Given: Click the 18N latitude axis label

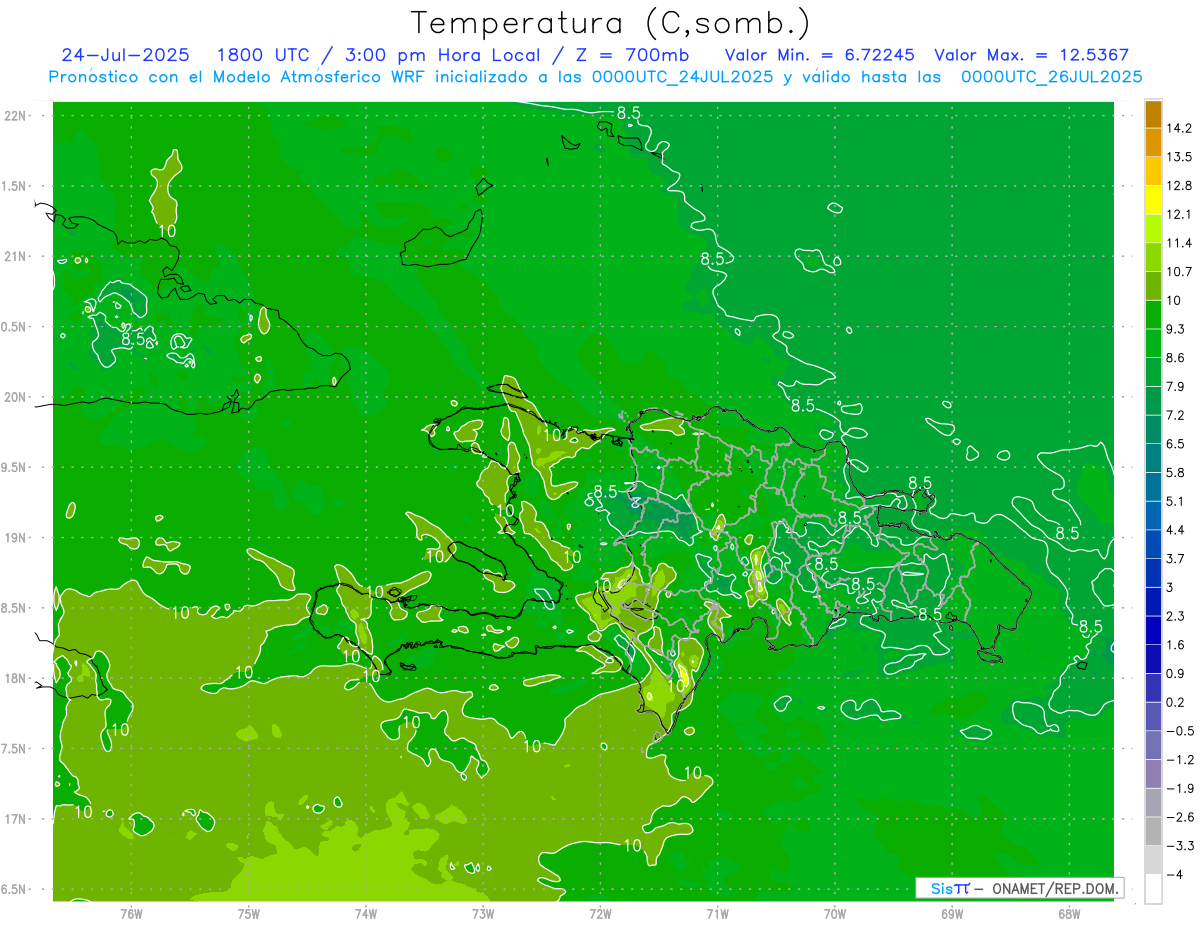Looking at the screenshot, I should click(x=17, y=678).
